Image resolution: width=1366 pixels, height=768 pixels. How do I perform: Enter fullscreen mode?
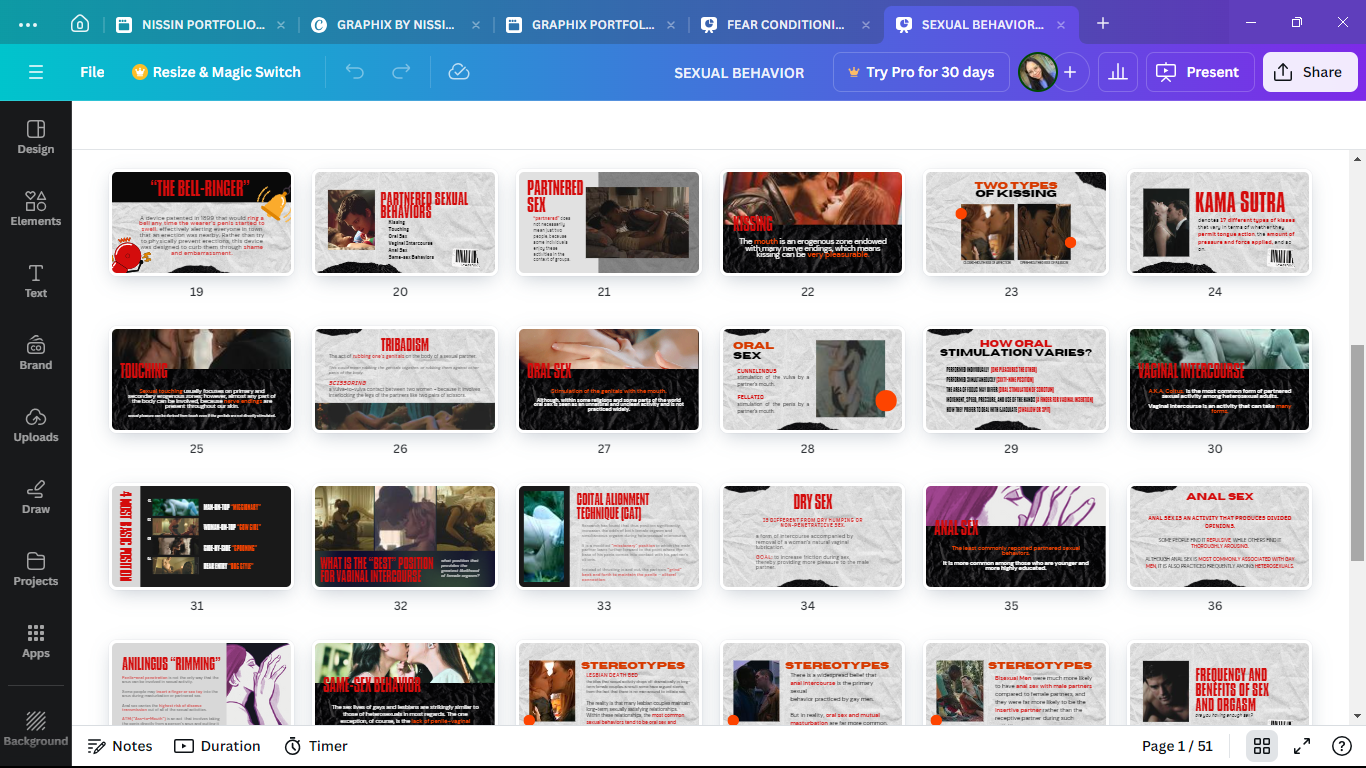(x=1302, y=746)
